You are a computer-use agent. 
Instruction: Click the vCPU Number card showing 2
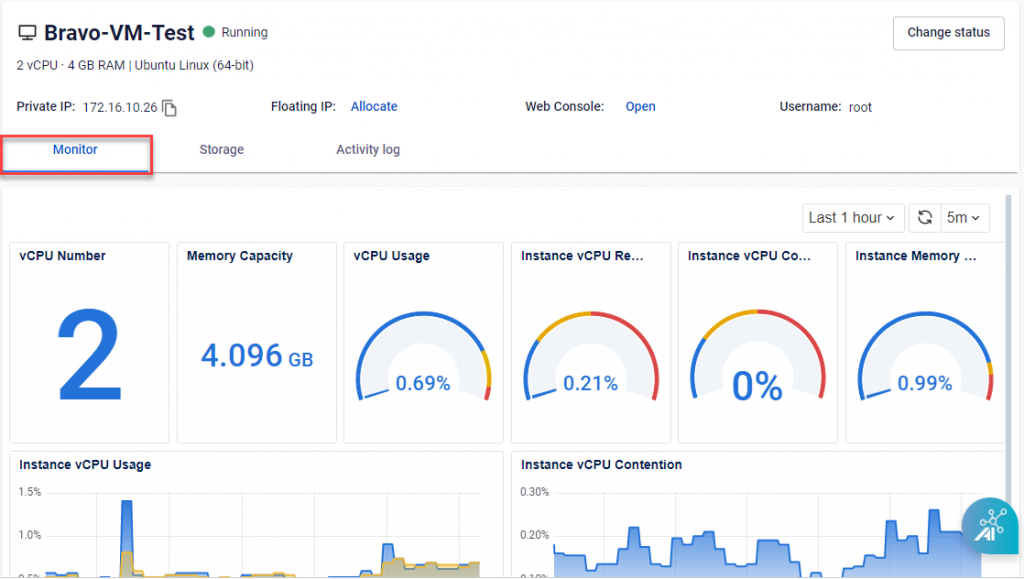click(88, 345)
